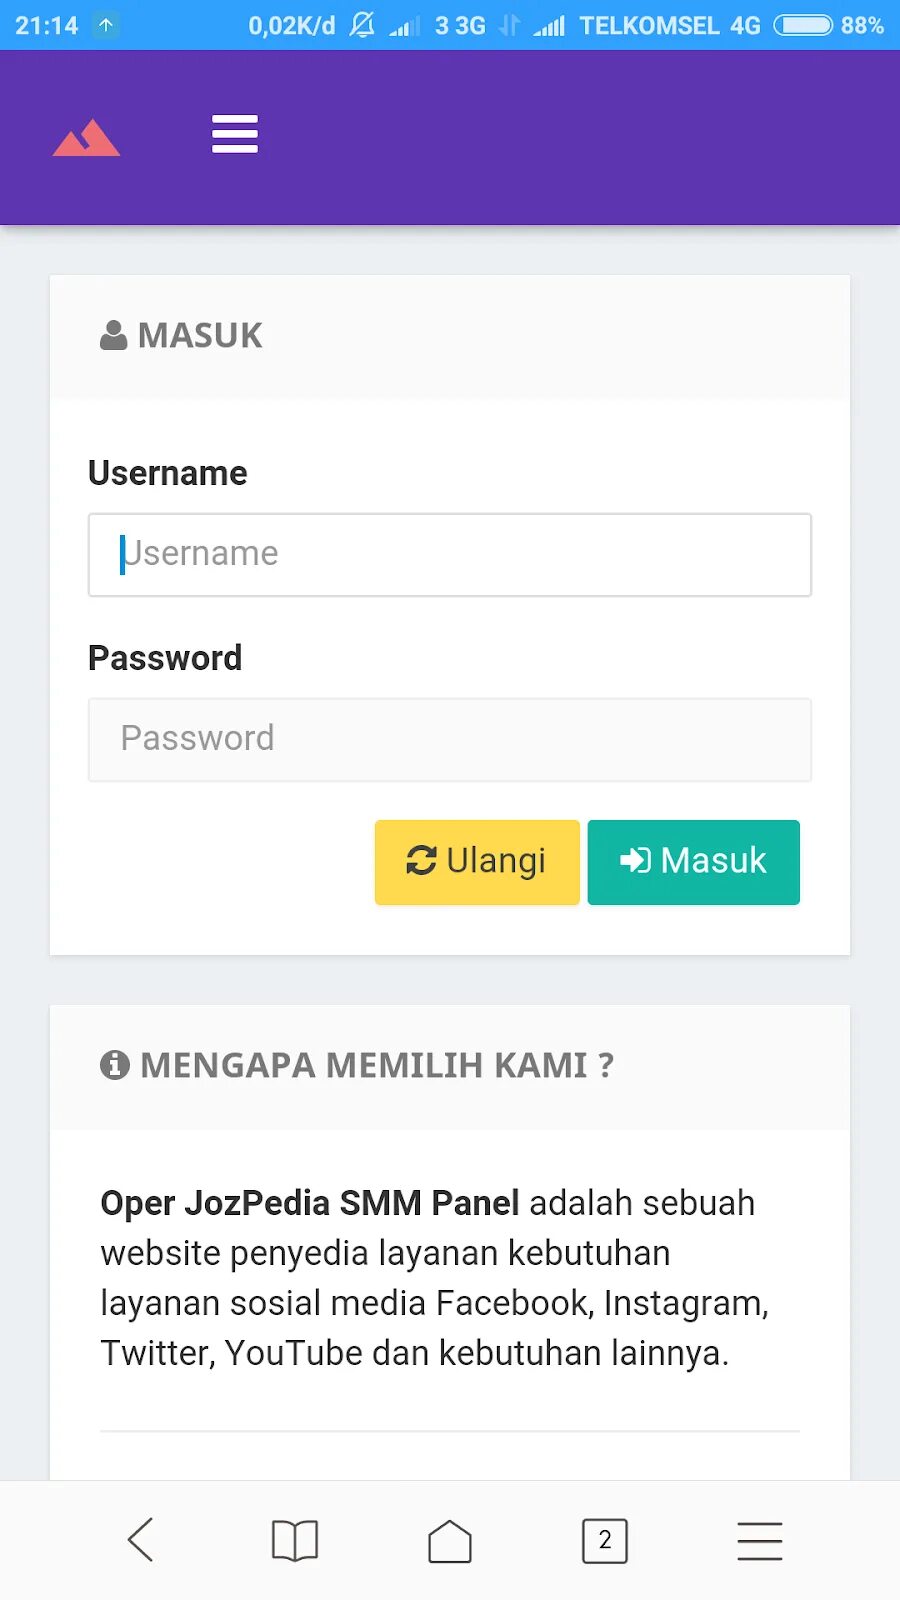Click the MASUK panel heading text
This screenshot has height=1600, width=900.
pyautogui.click(x=200, y=335)
